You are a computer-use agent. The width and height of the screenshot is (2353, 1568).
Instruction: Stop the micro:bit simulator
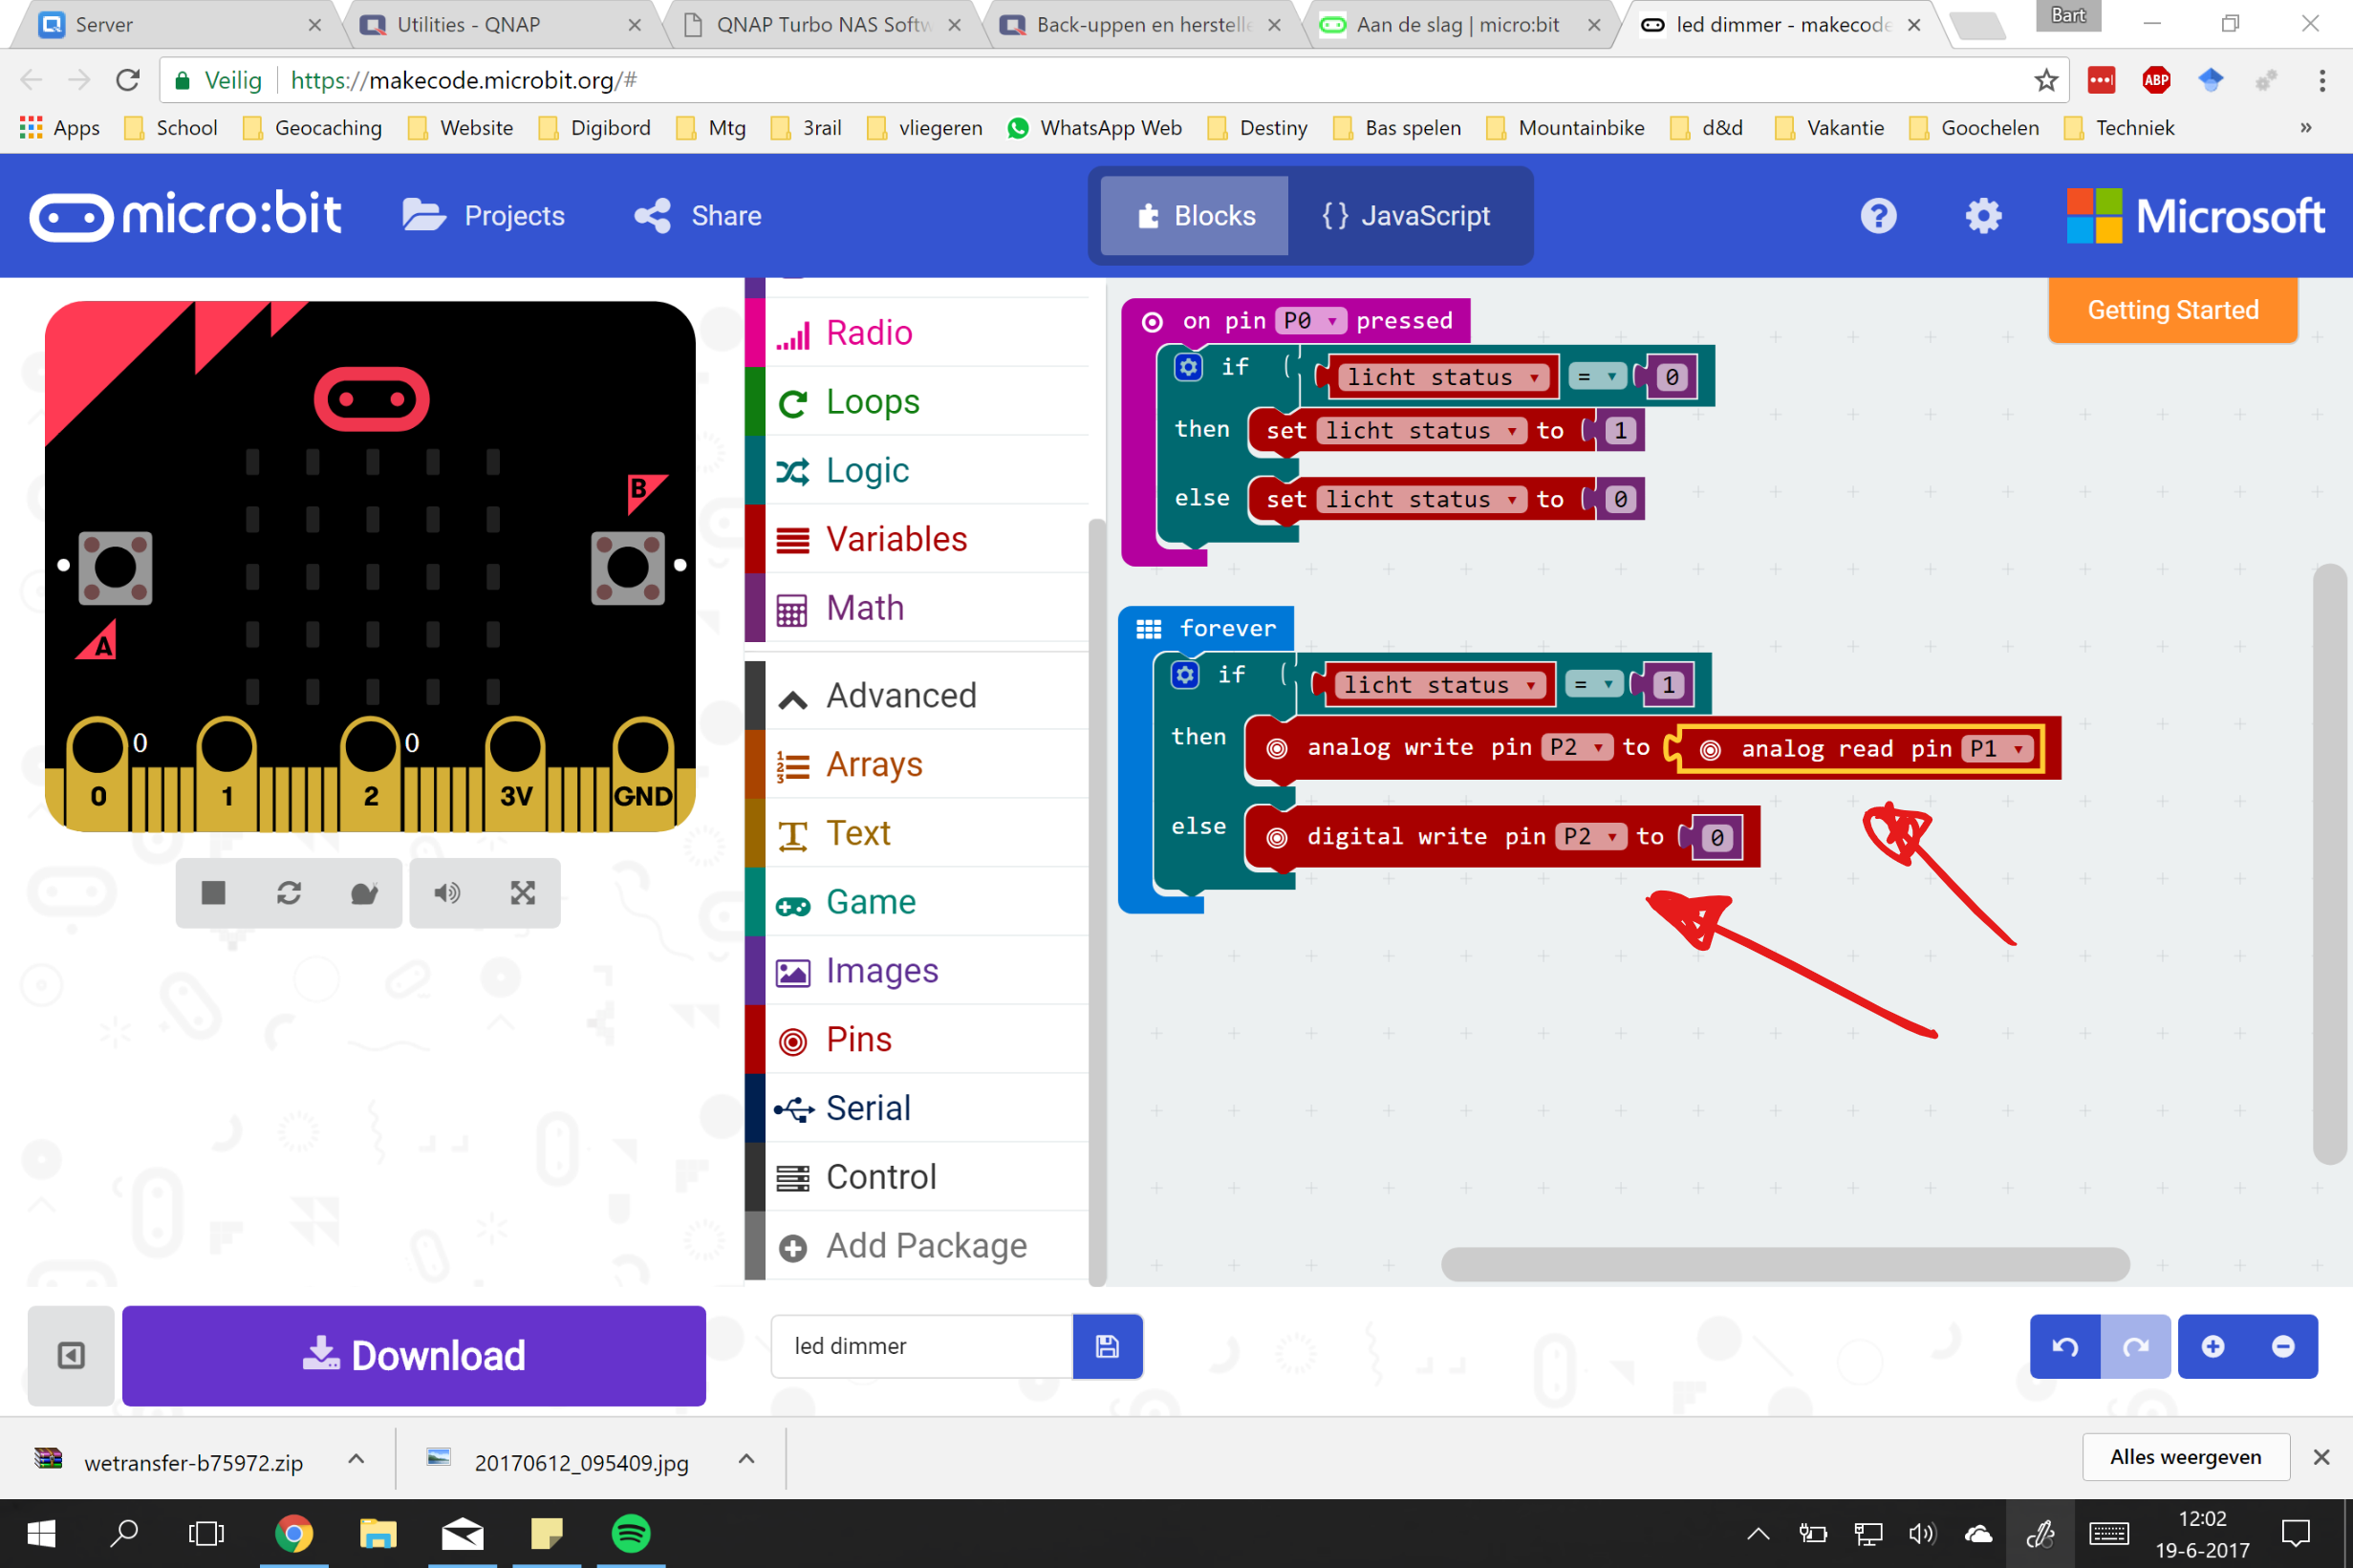tap(213, 892)
